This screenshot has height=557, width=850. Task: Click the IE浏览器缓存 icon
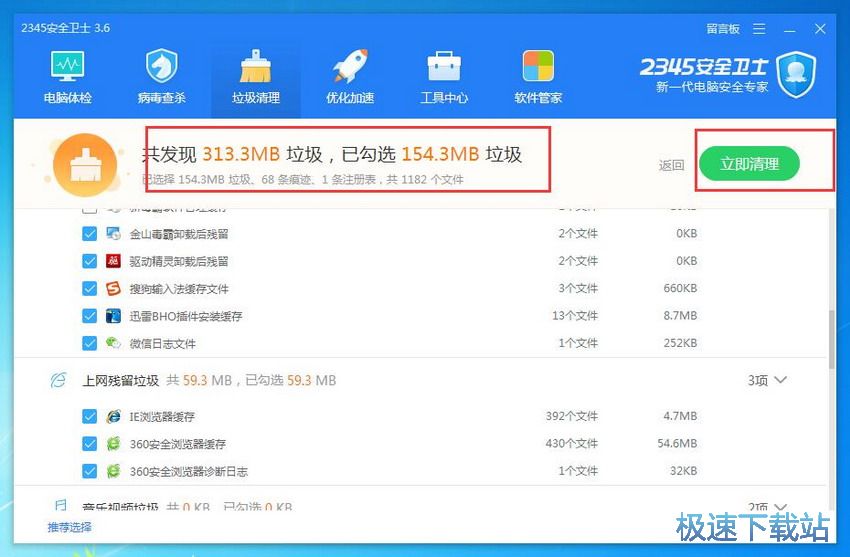[x=113, y=416]
